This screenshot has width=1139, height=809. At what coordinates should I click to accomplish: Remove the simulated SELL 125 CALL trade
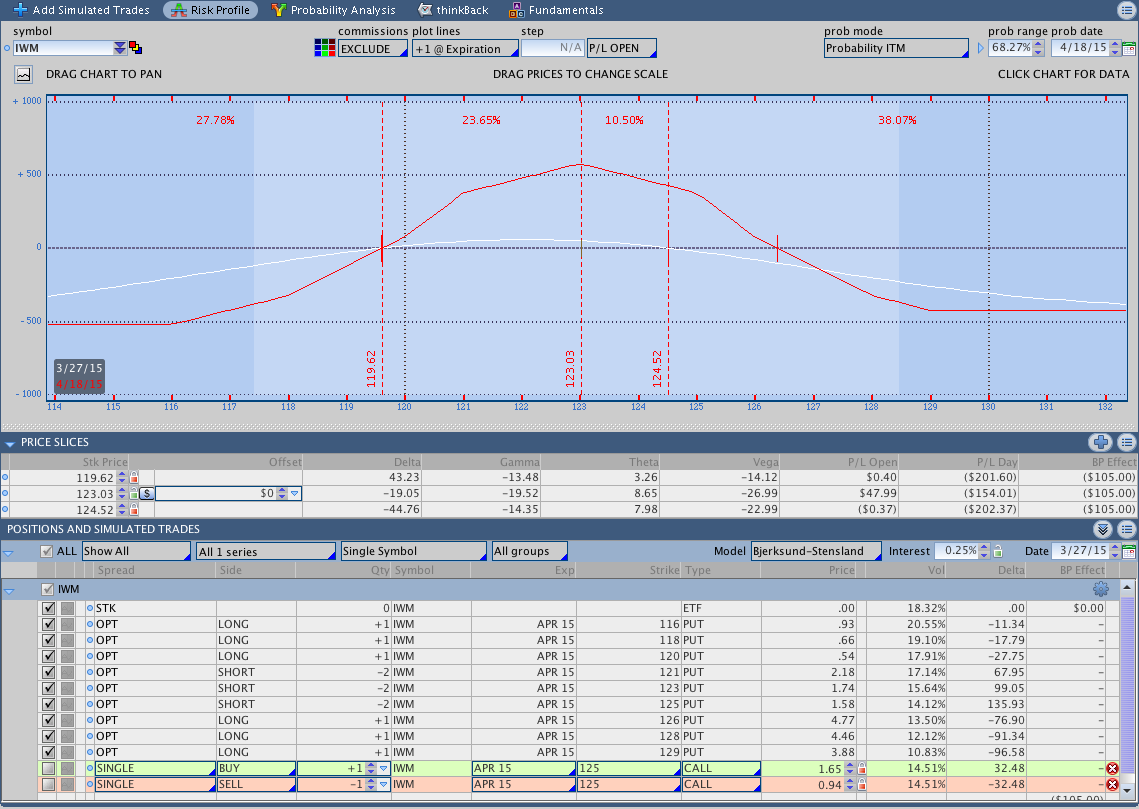(1112, 784)
